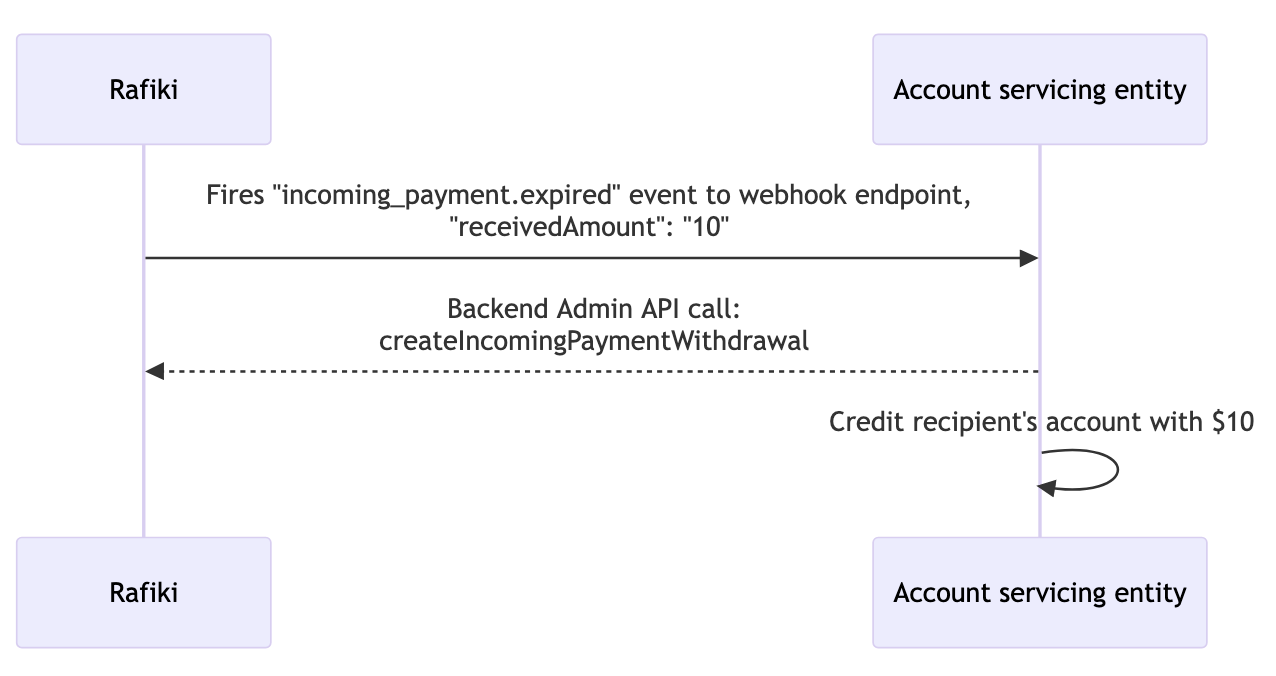Click the bottom Rafiki participant box

pyautogui.click(x=143, y=592)
